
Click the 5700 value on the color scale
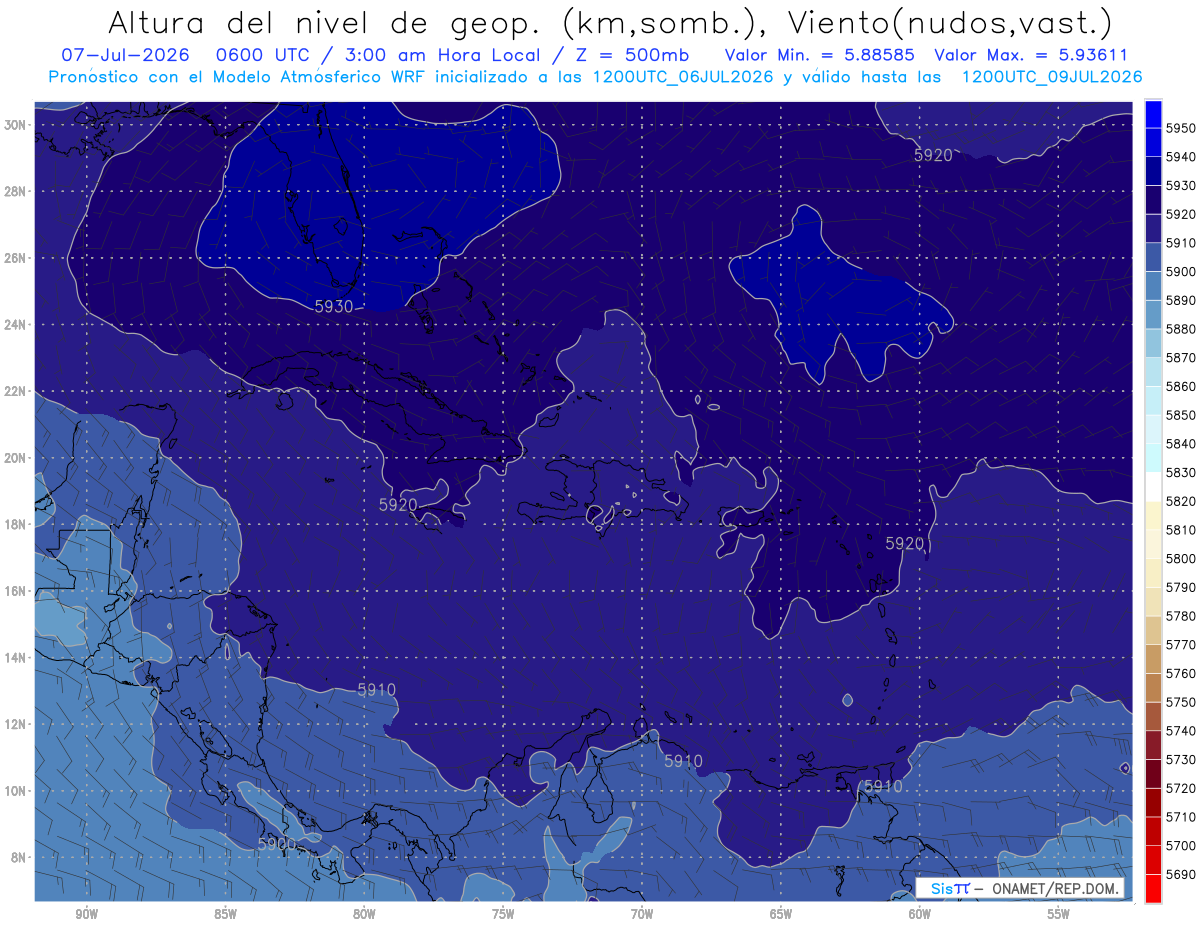[1181, 845]
